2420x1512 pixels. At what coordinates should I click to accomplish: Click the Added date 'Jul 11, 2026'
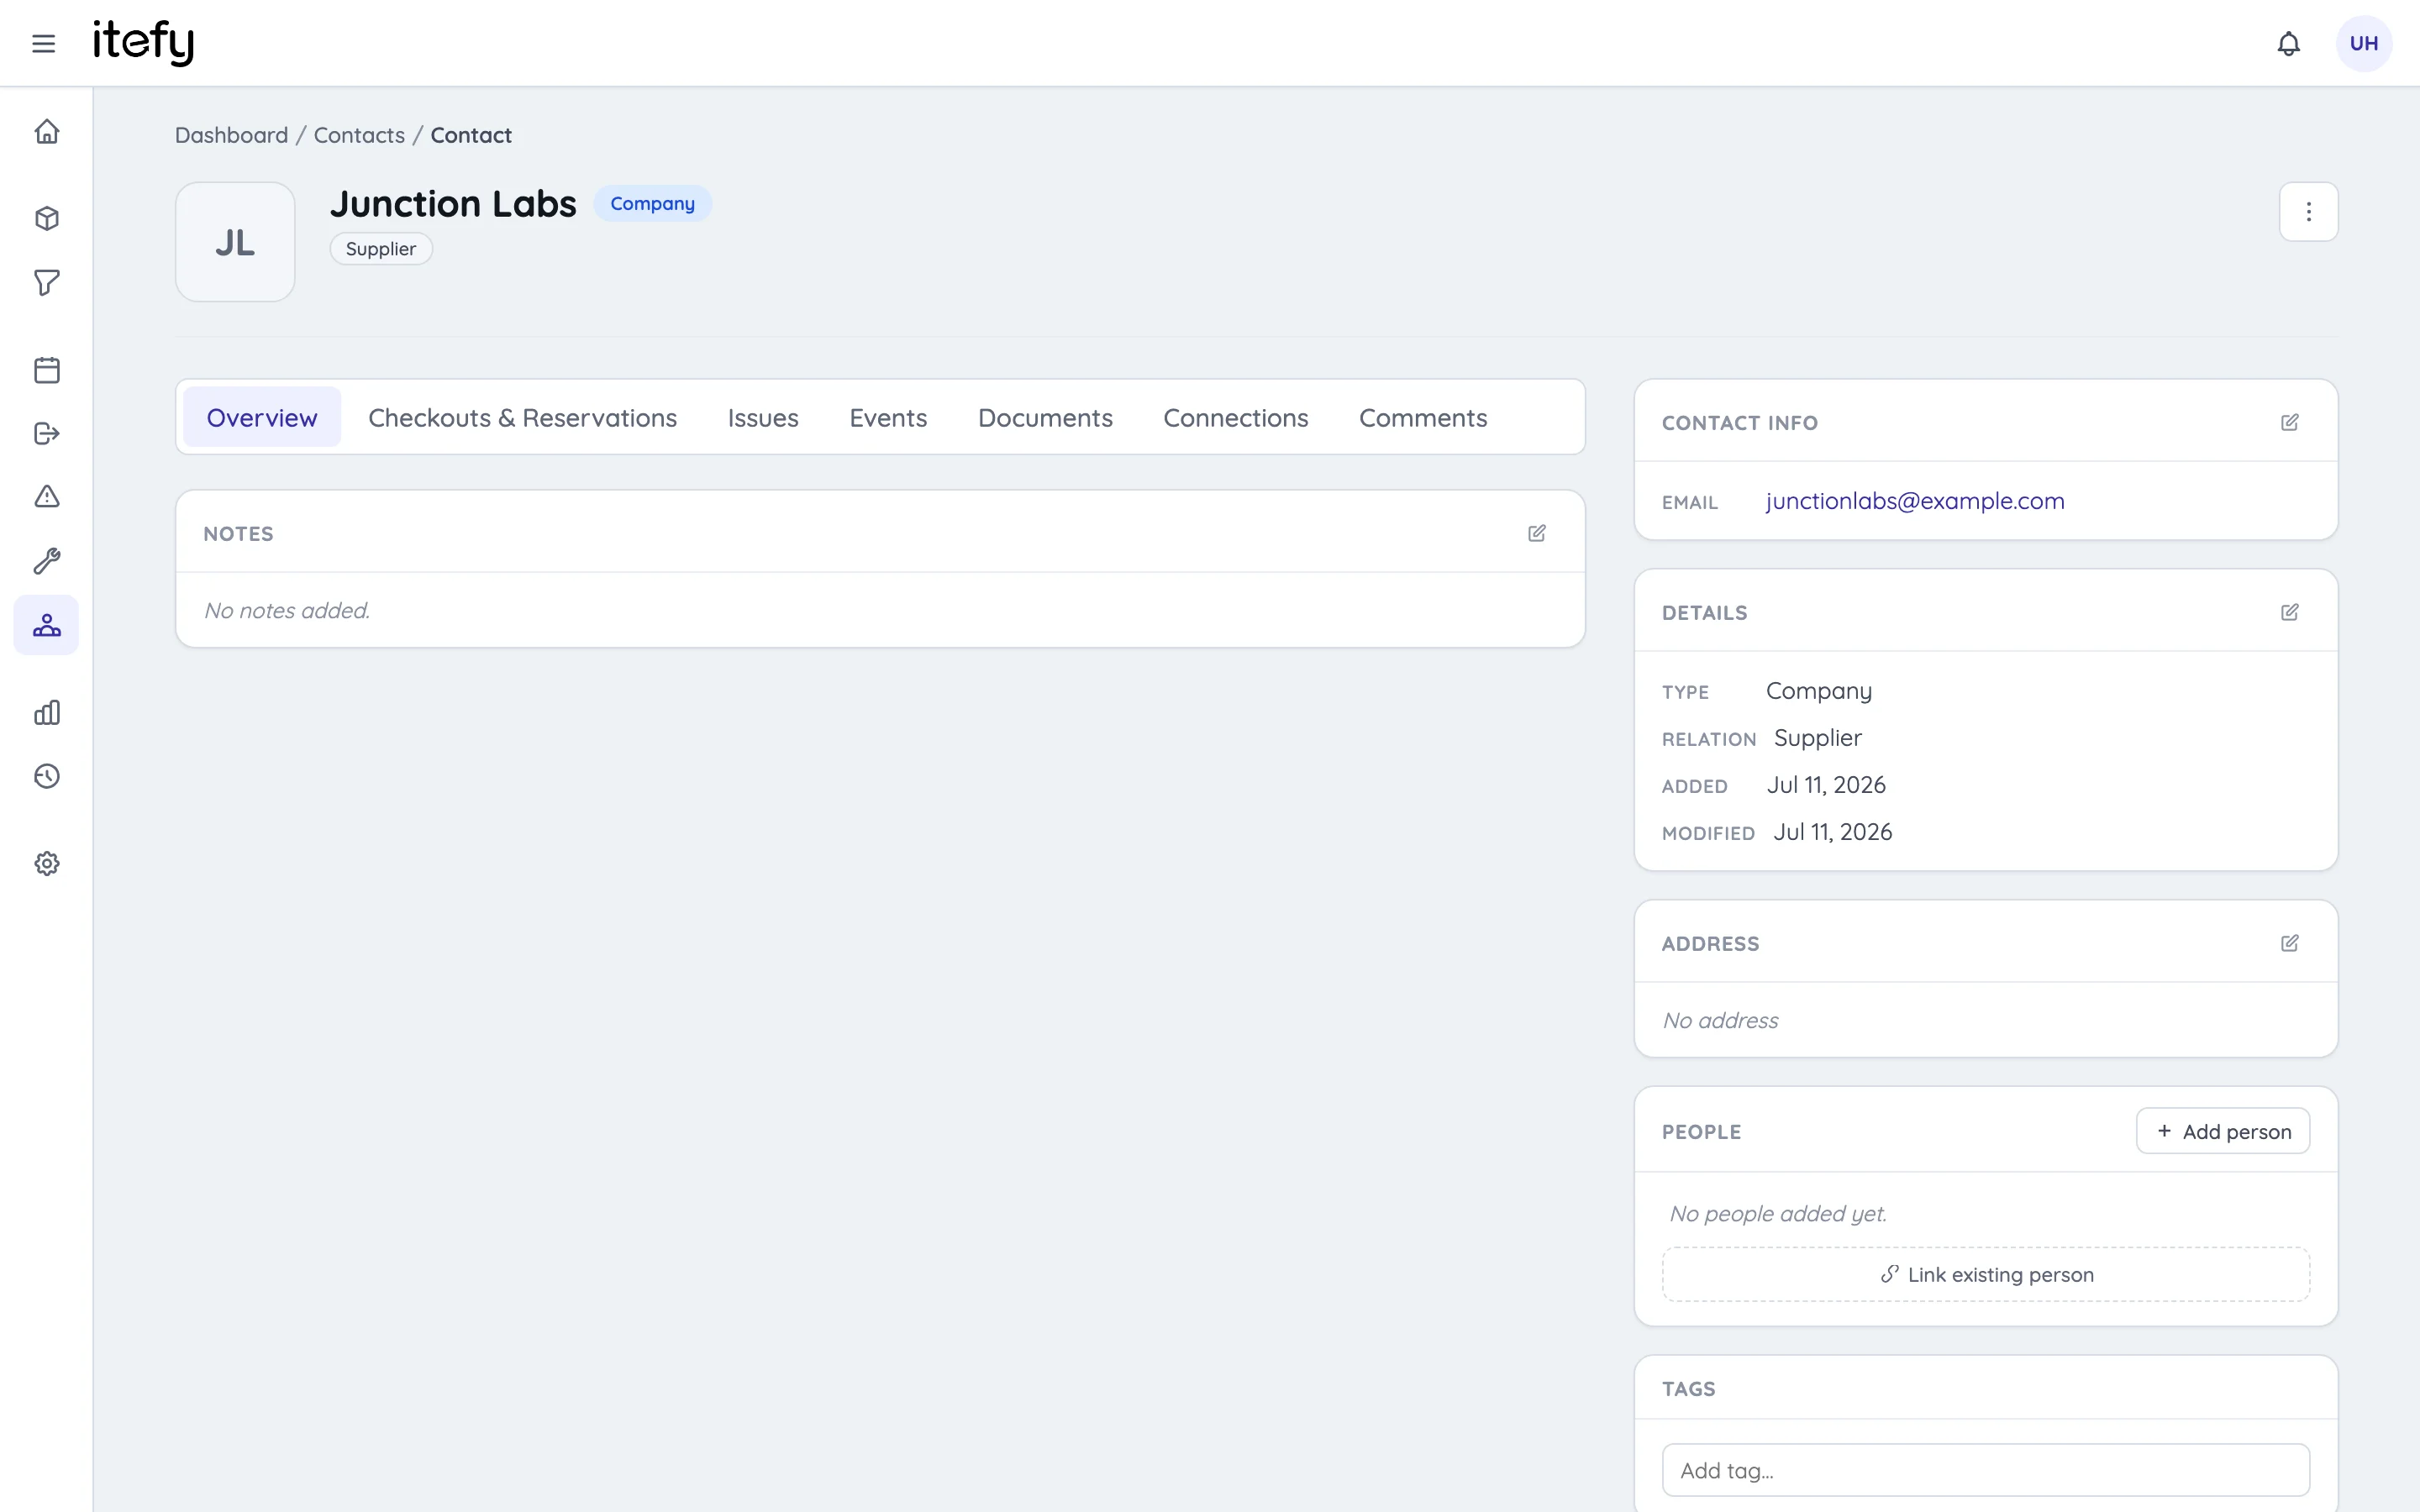coord(1826,785)
